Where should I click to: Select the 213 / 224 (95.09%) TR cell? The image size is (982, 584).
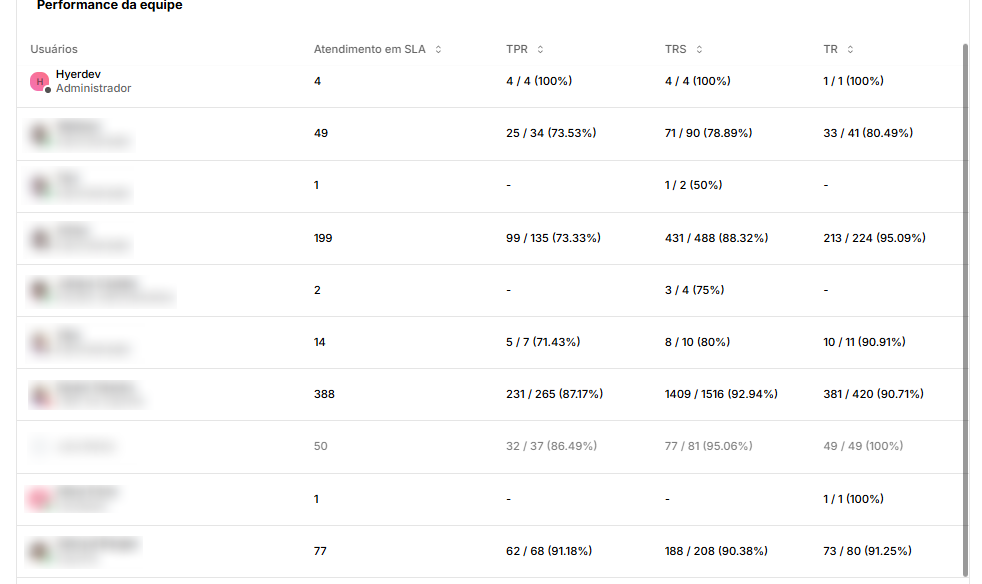point(874,238)
